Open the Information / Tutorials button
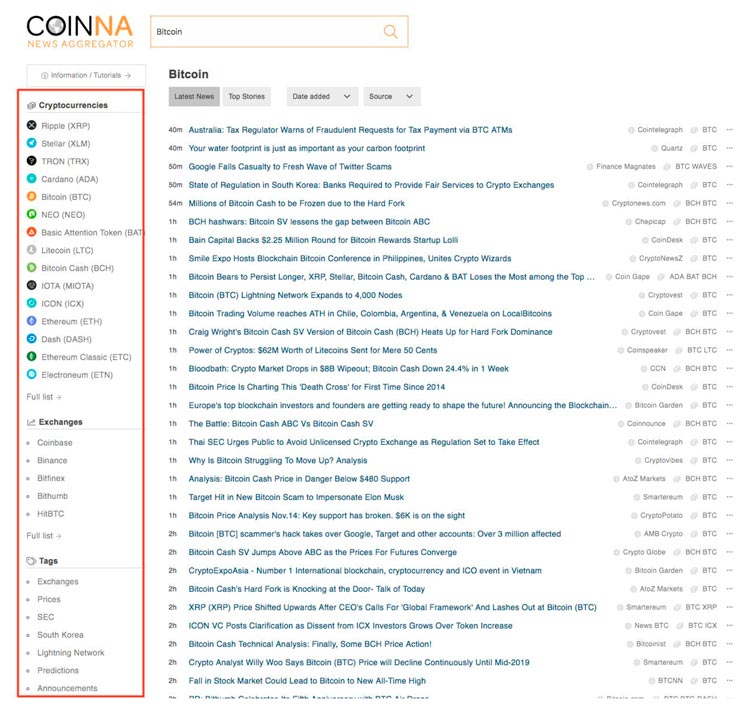 pos(86,75)
